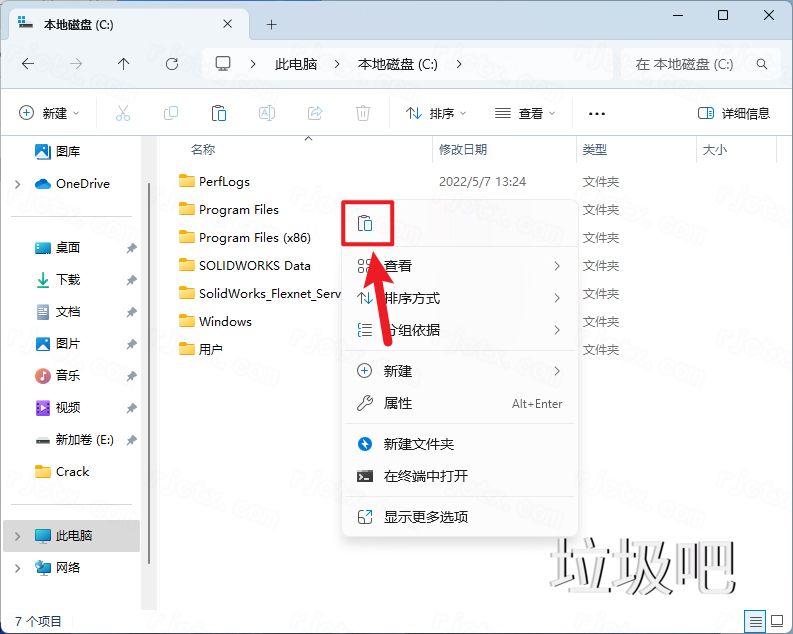Unpin 视频 via its pin icon
This screenshot has width=793, height=634.
131,407
